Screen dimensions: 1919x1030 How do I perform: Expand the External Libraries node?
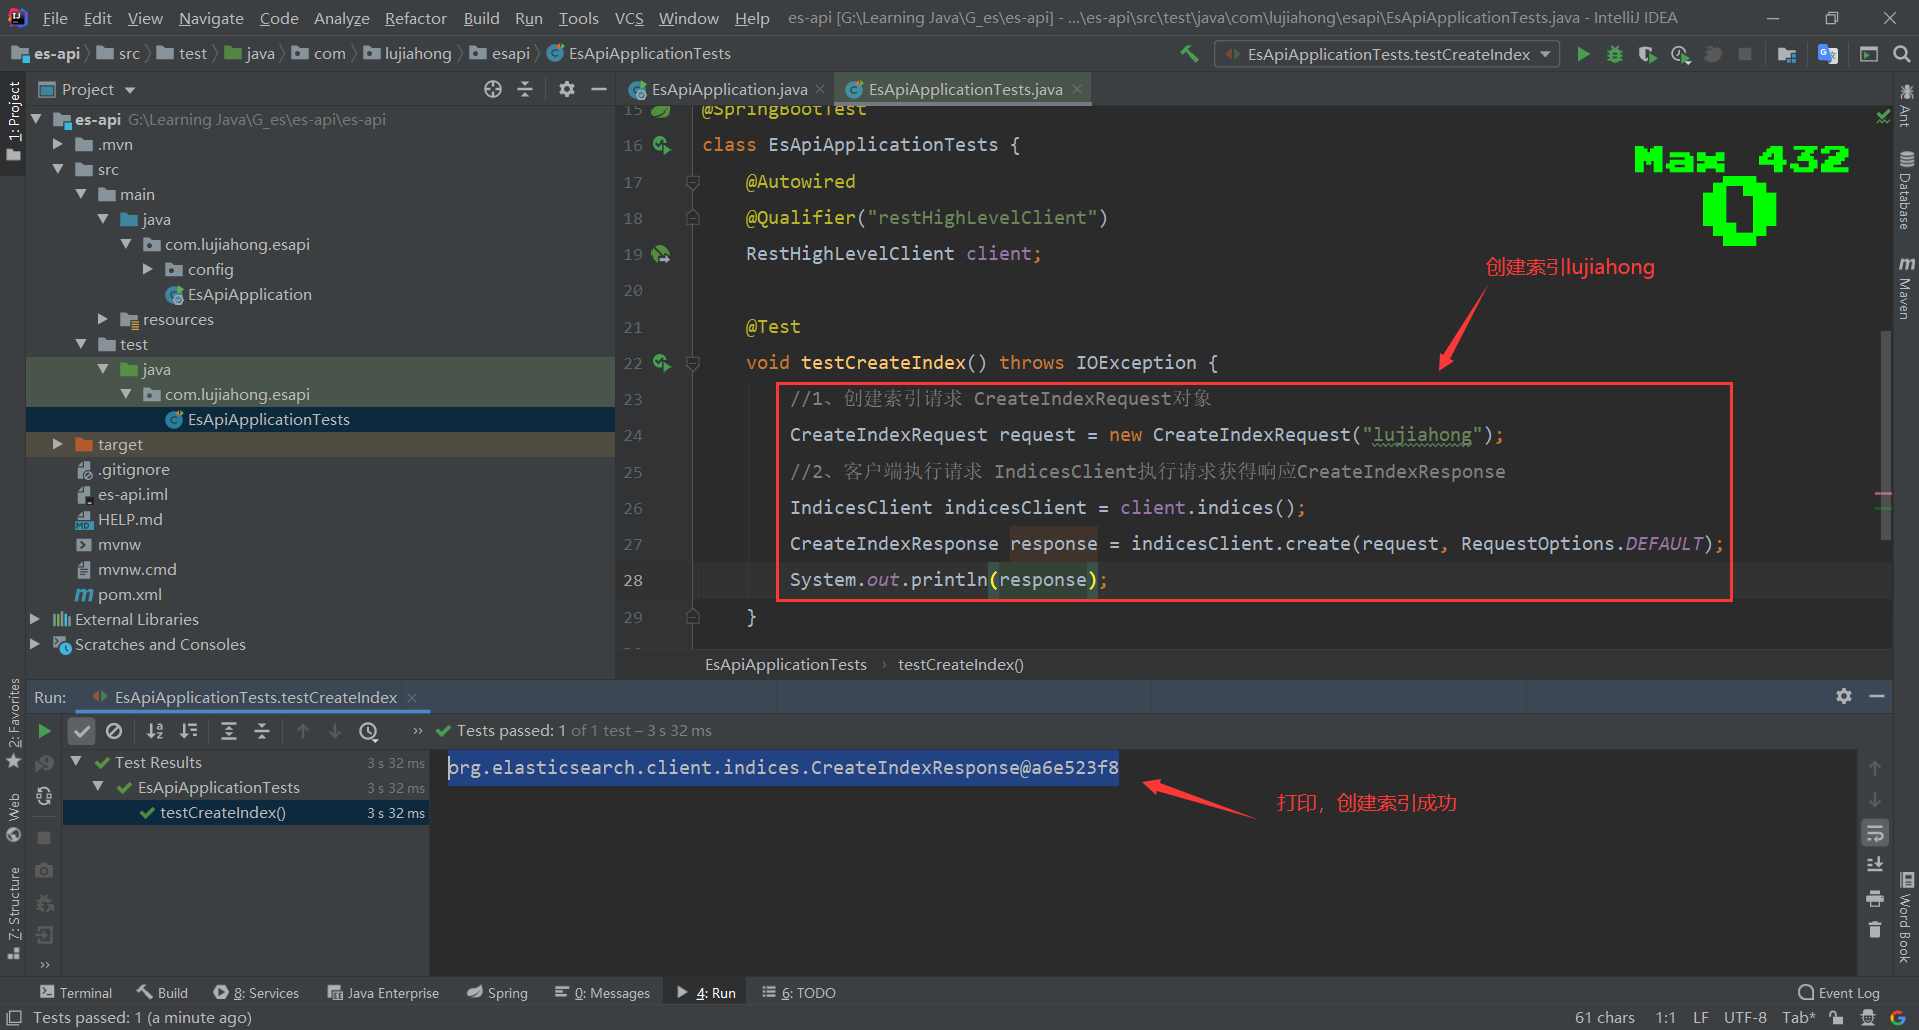[35, 619]
